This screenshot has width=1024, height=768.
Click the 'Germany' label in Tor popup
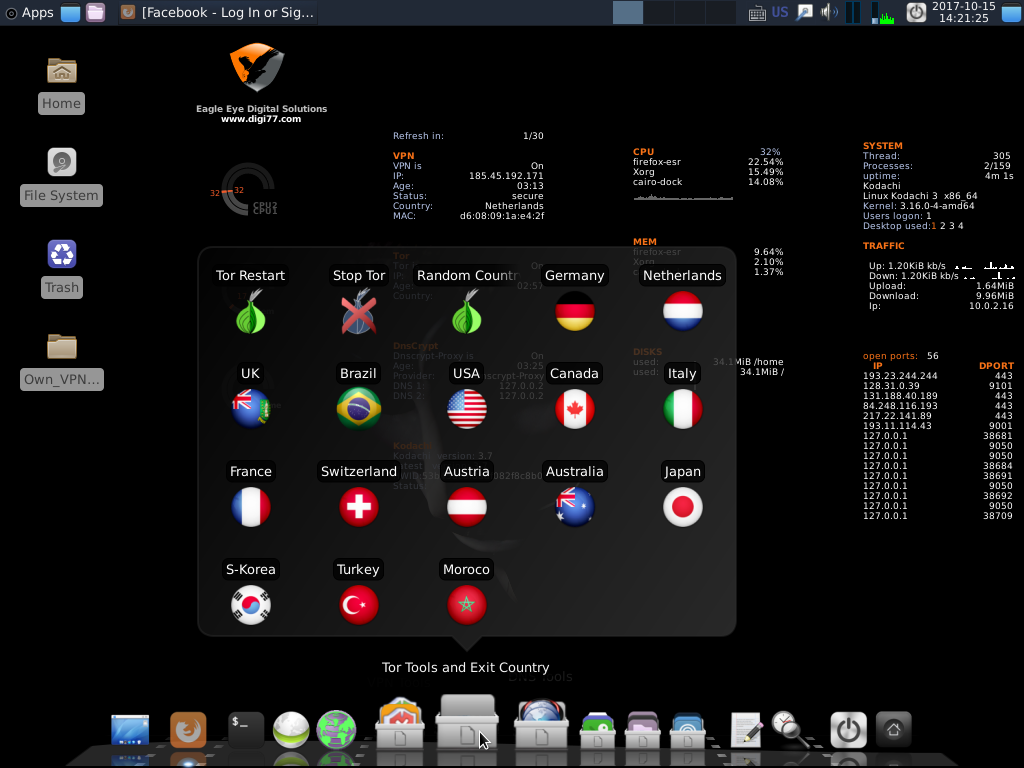575,276
